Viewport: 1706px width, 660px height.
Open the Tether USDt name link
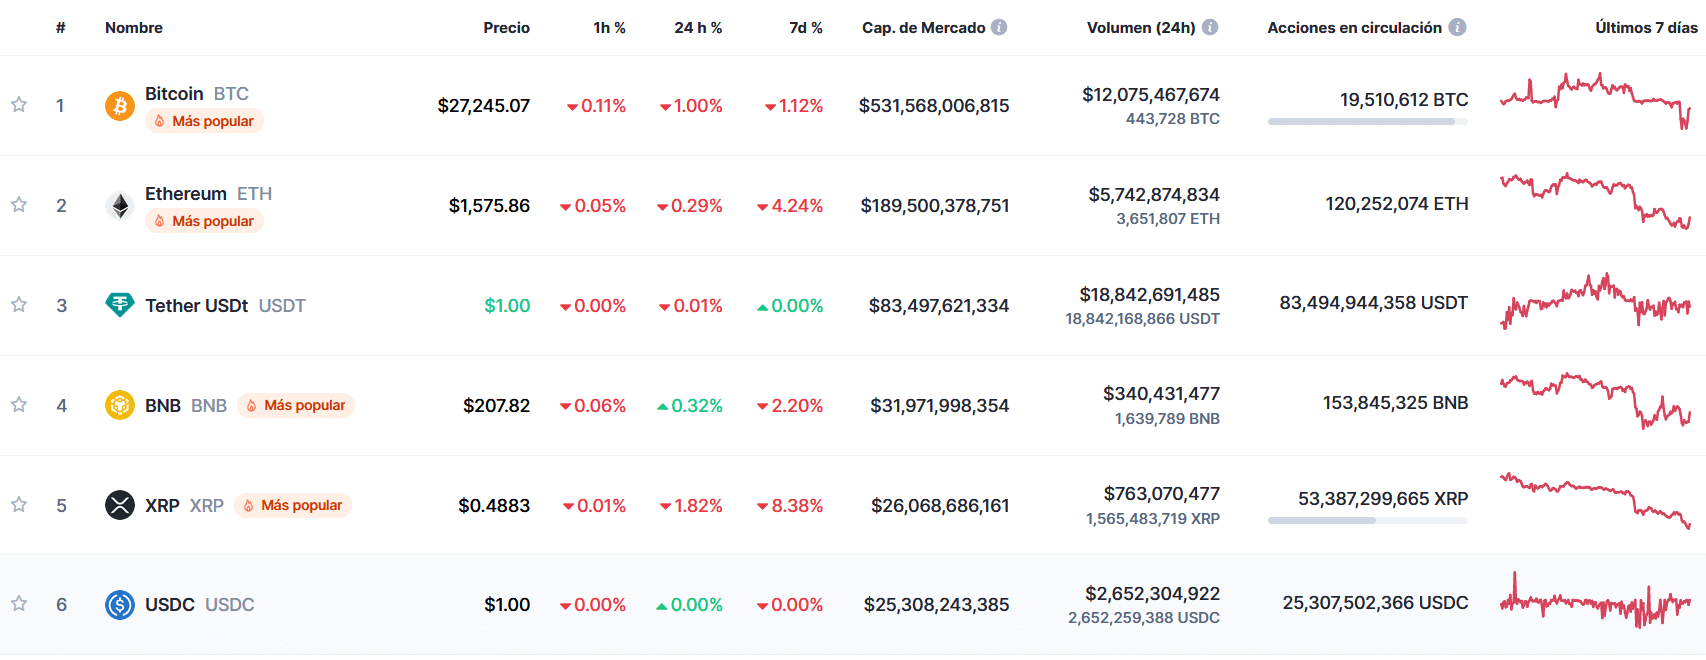(196, 305)
